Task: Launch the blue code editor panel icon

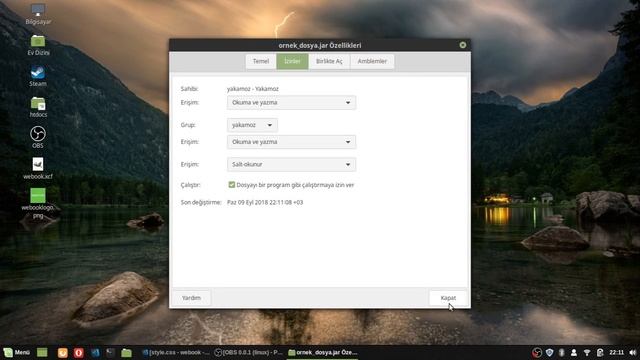Action: point(95,352)
